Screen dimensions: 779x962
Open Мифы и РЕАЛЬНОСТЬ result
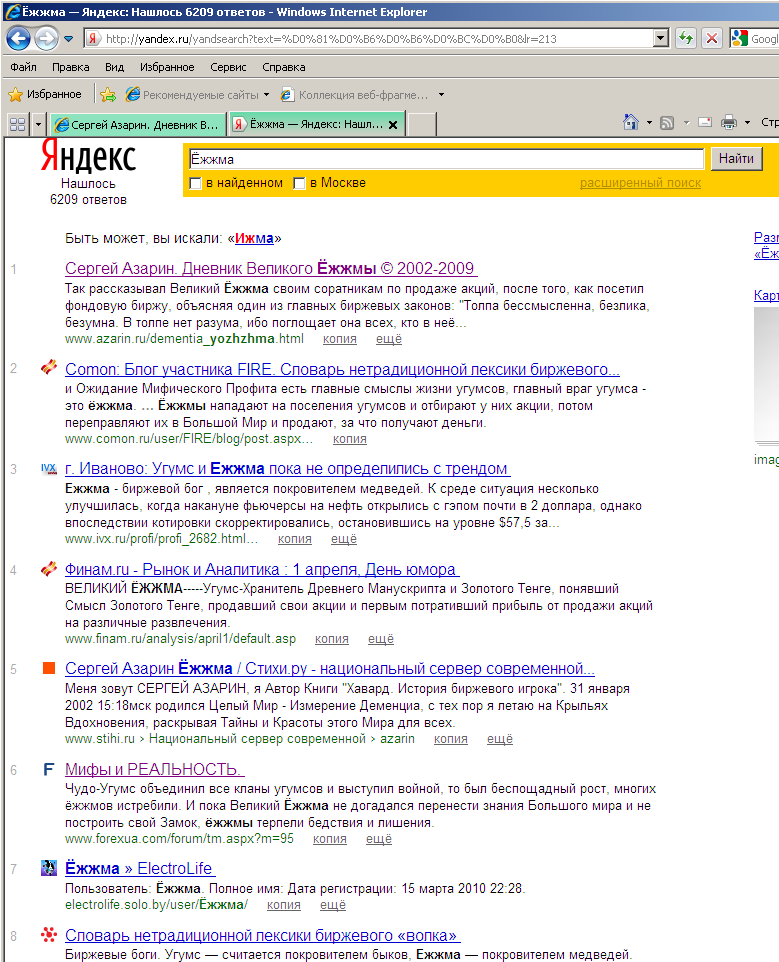(154, 769)
